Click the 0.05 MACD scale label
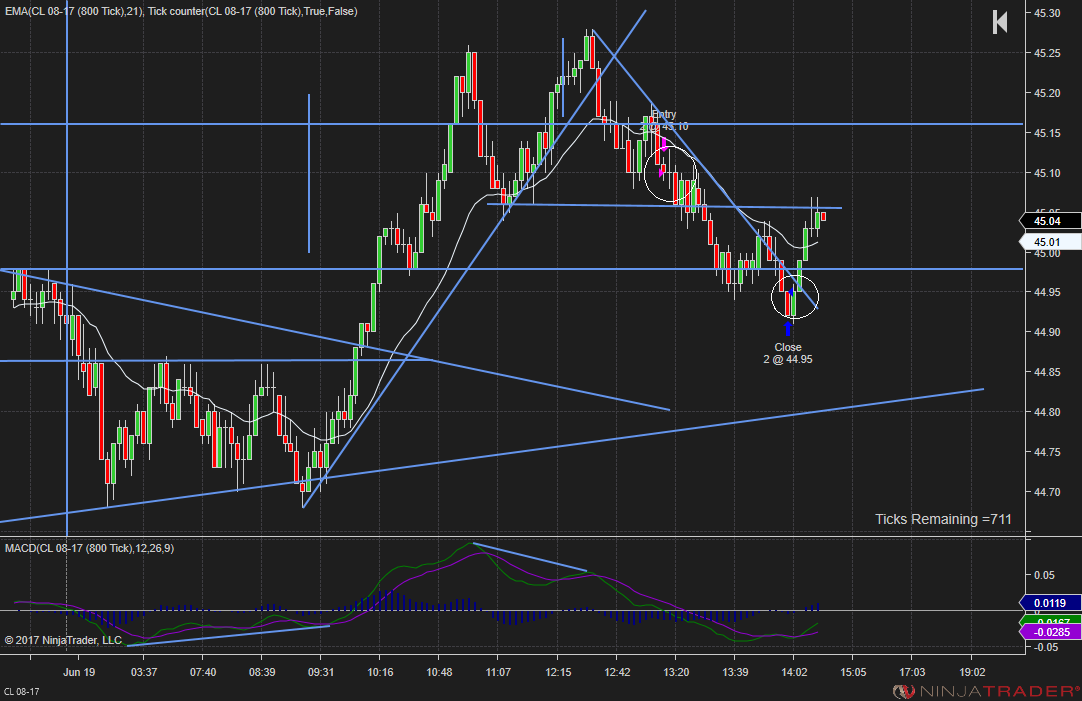 [1044, 575]
